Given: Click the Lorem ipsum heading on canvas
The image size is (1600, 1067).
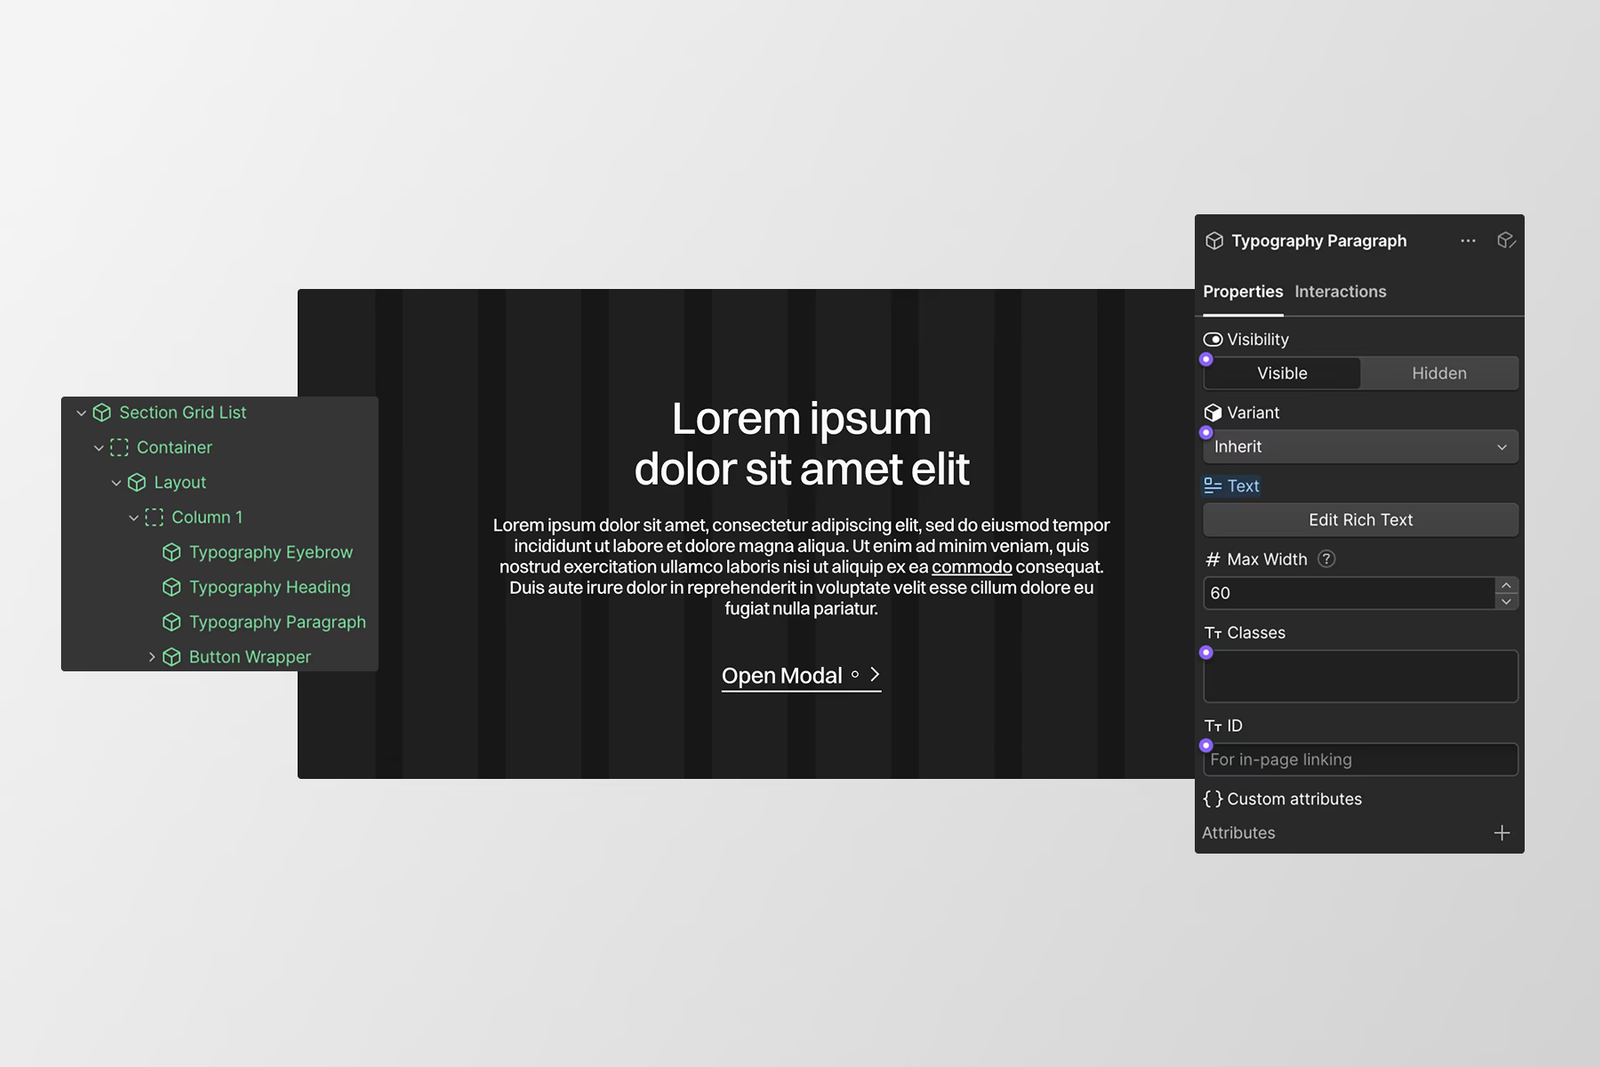Looking at the screenshot, I should [x=801, y=444].
